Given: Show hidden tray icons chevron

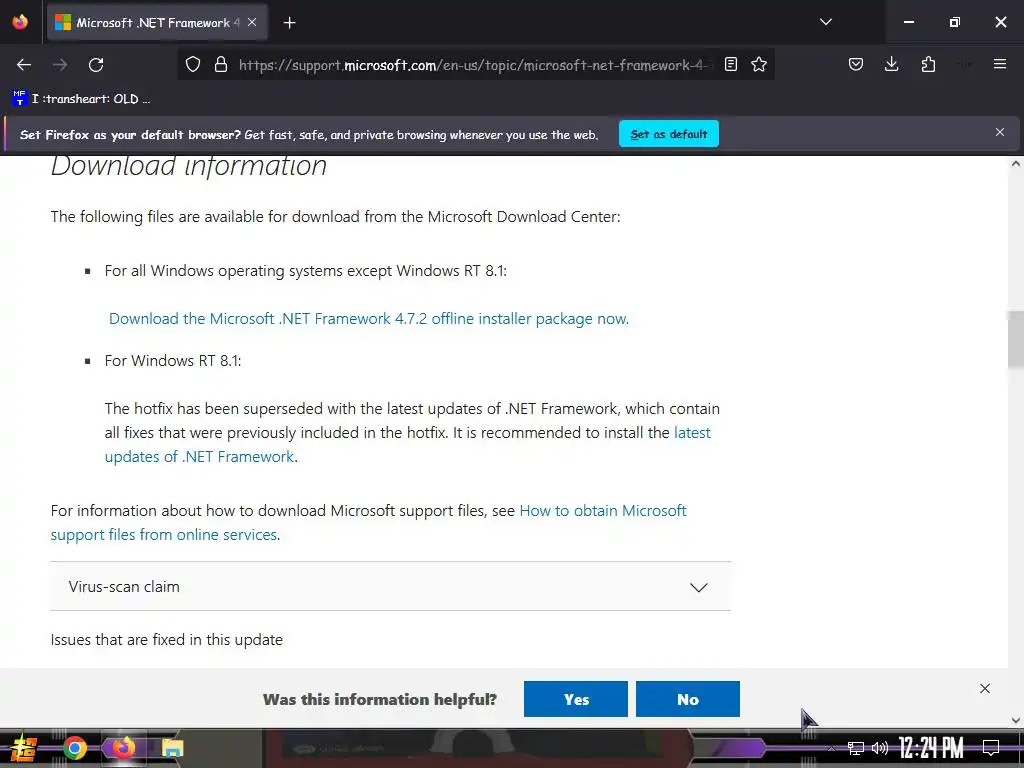Looking at the screenshot, I should [x=831, y=748].
